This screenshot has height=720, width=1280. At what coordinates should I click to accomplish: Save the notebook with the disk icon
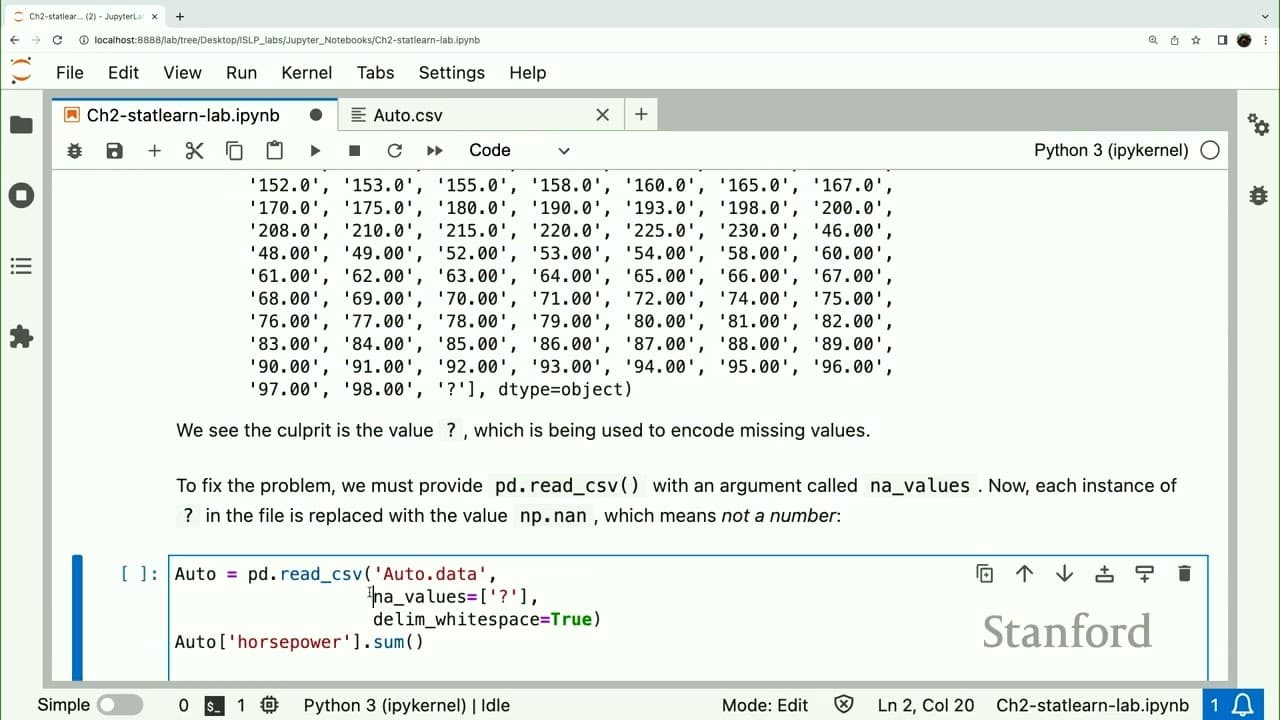click(x=114, y=151)
